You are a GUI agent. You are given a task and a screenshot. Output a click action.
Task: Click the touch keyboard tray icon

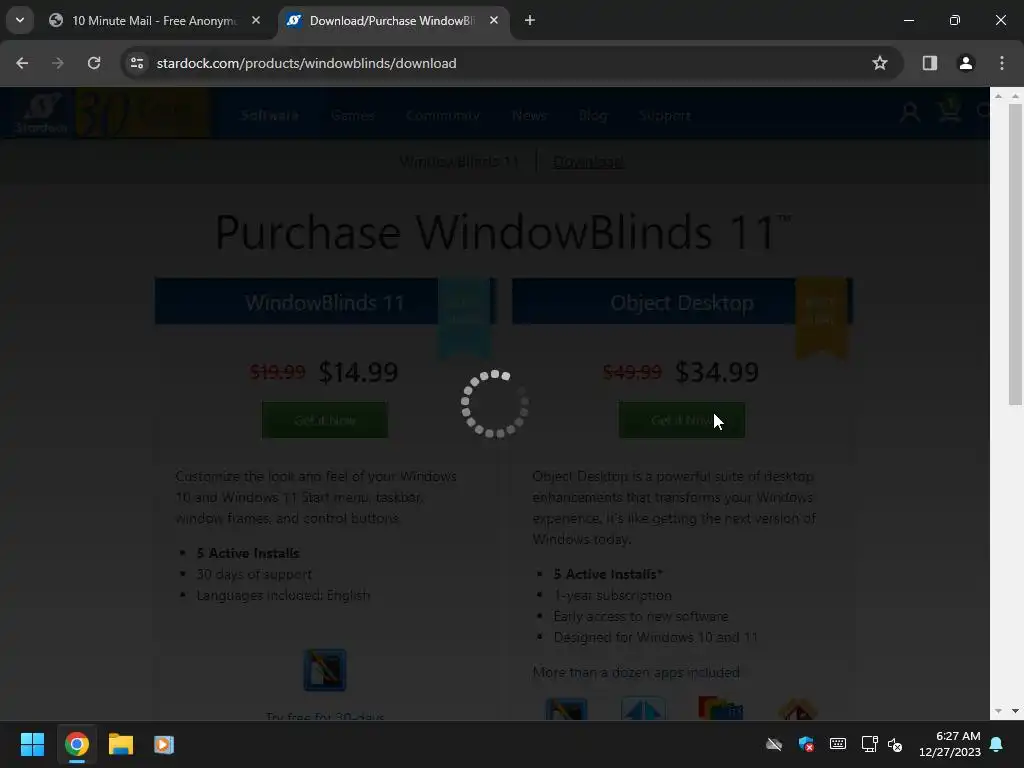coord(838,744)
